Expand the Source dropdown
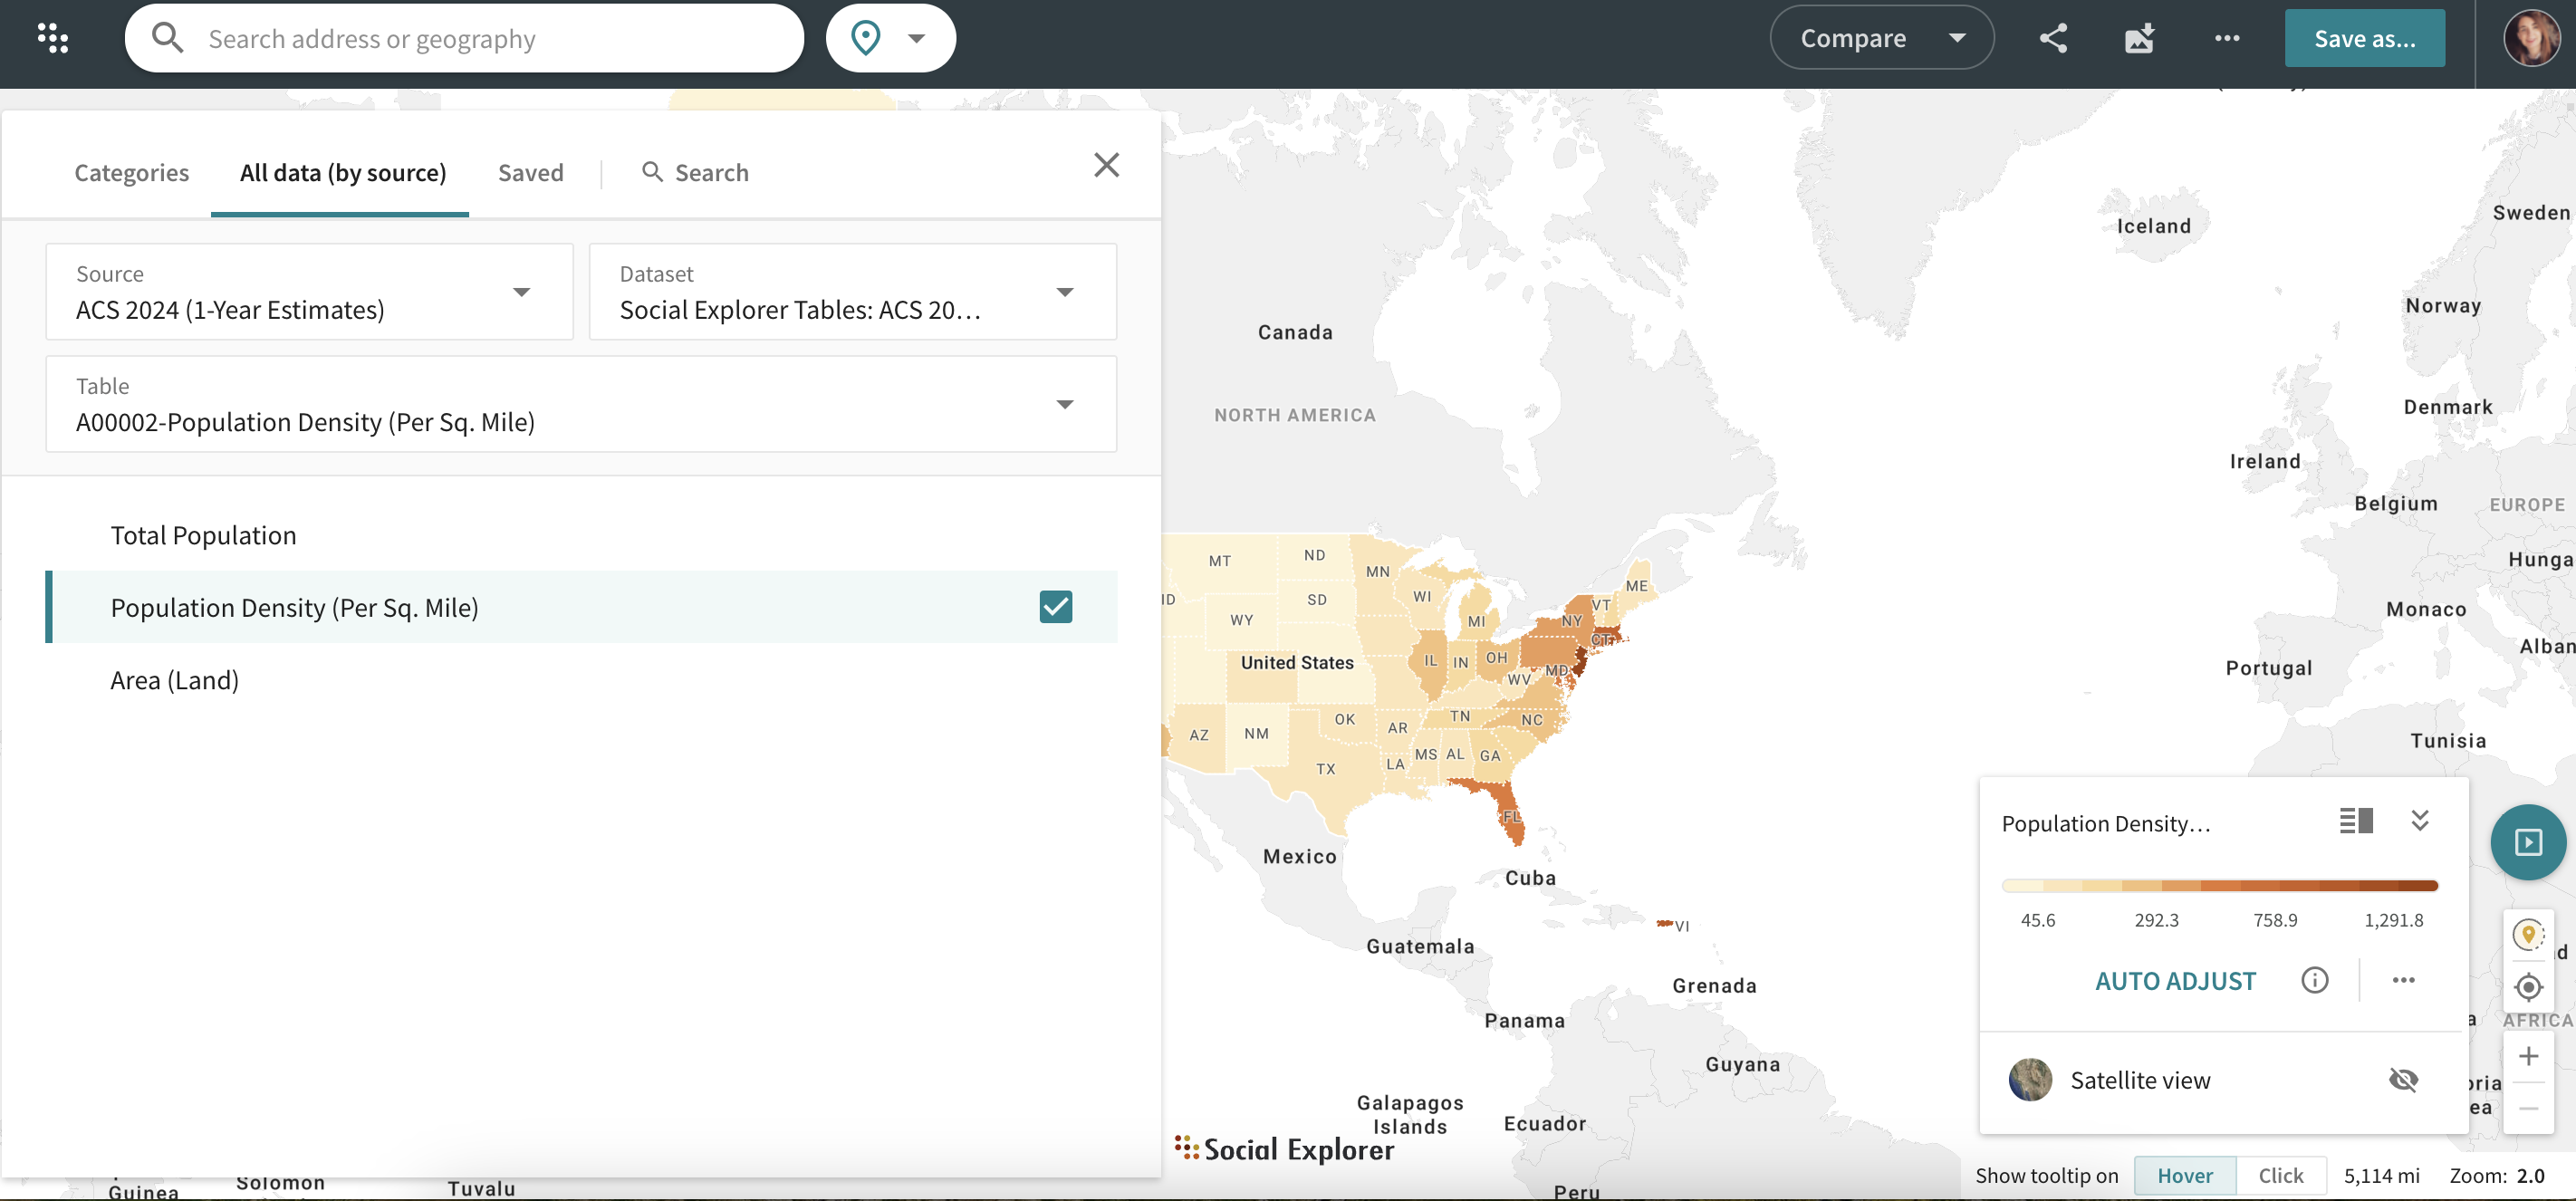 coord(309,292)
